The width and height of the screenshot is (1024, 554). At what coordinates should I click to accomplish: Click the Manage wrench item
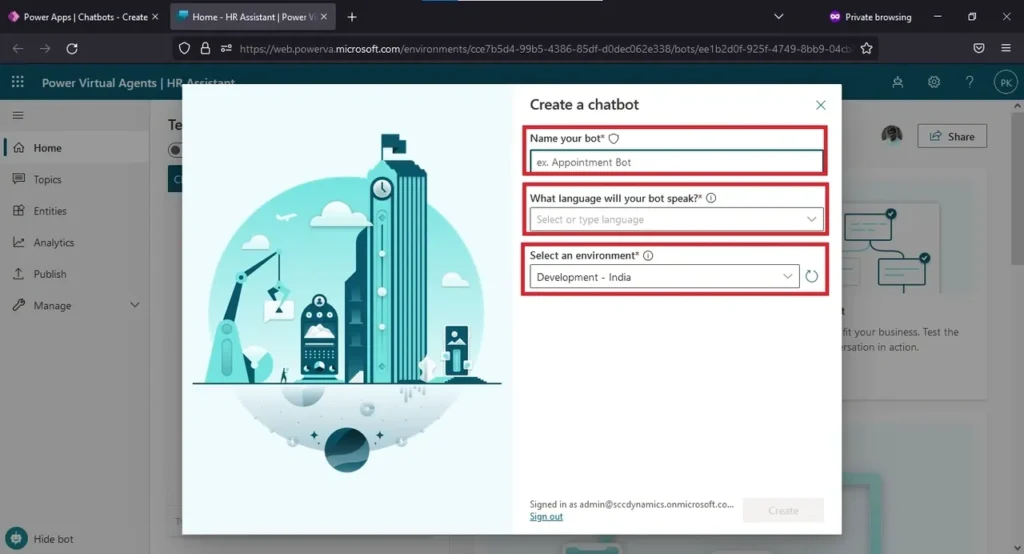pyautogui.click(x=42, y=305)
